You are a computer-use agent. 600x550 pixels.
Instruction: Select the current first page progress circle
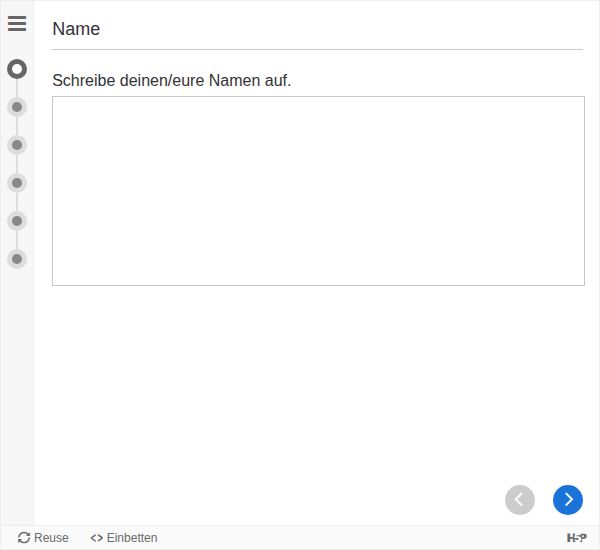tap(17, 69)
